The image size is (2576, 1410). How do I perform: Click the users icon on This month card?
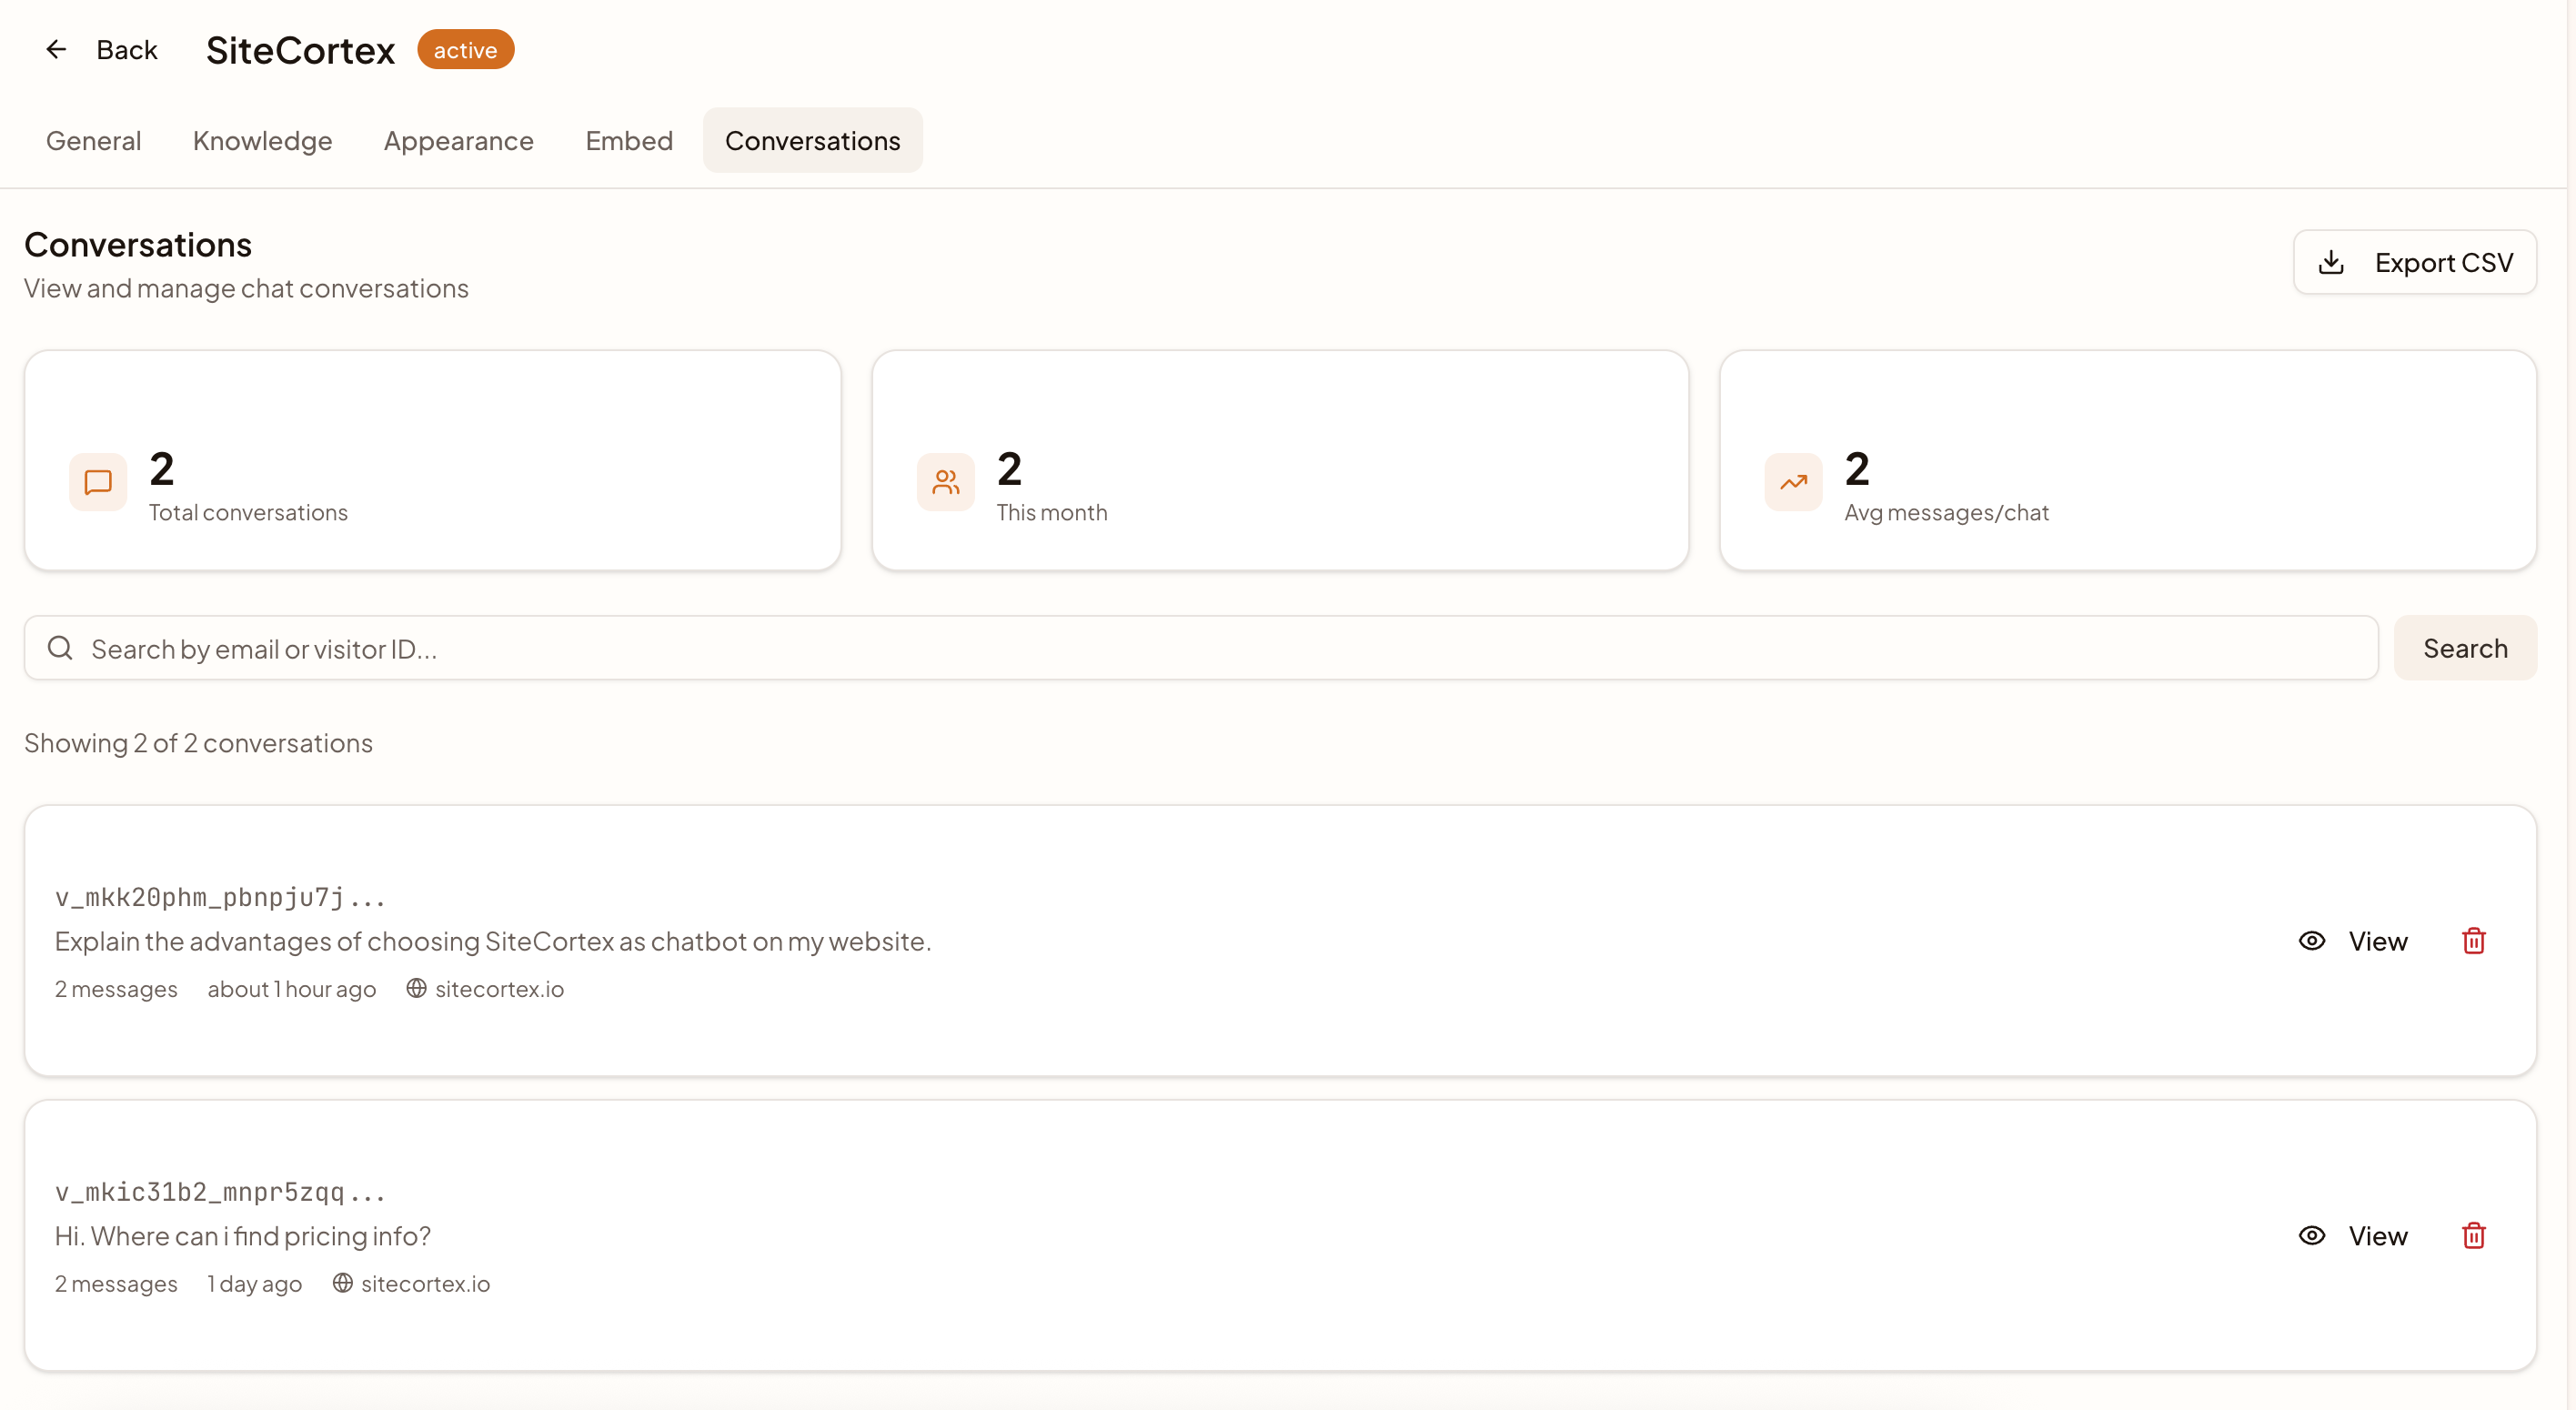click(944, 483)
